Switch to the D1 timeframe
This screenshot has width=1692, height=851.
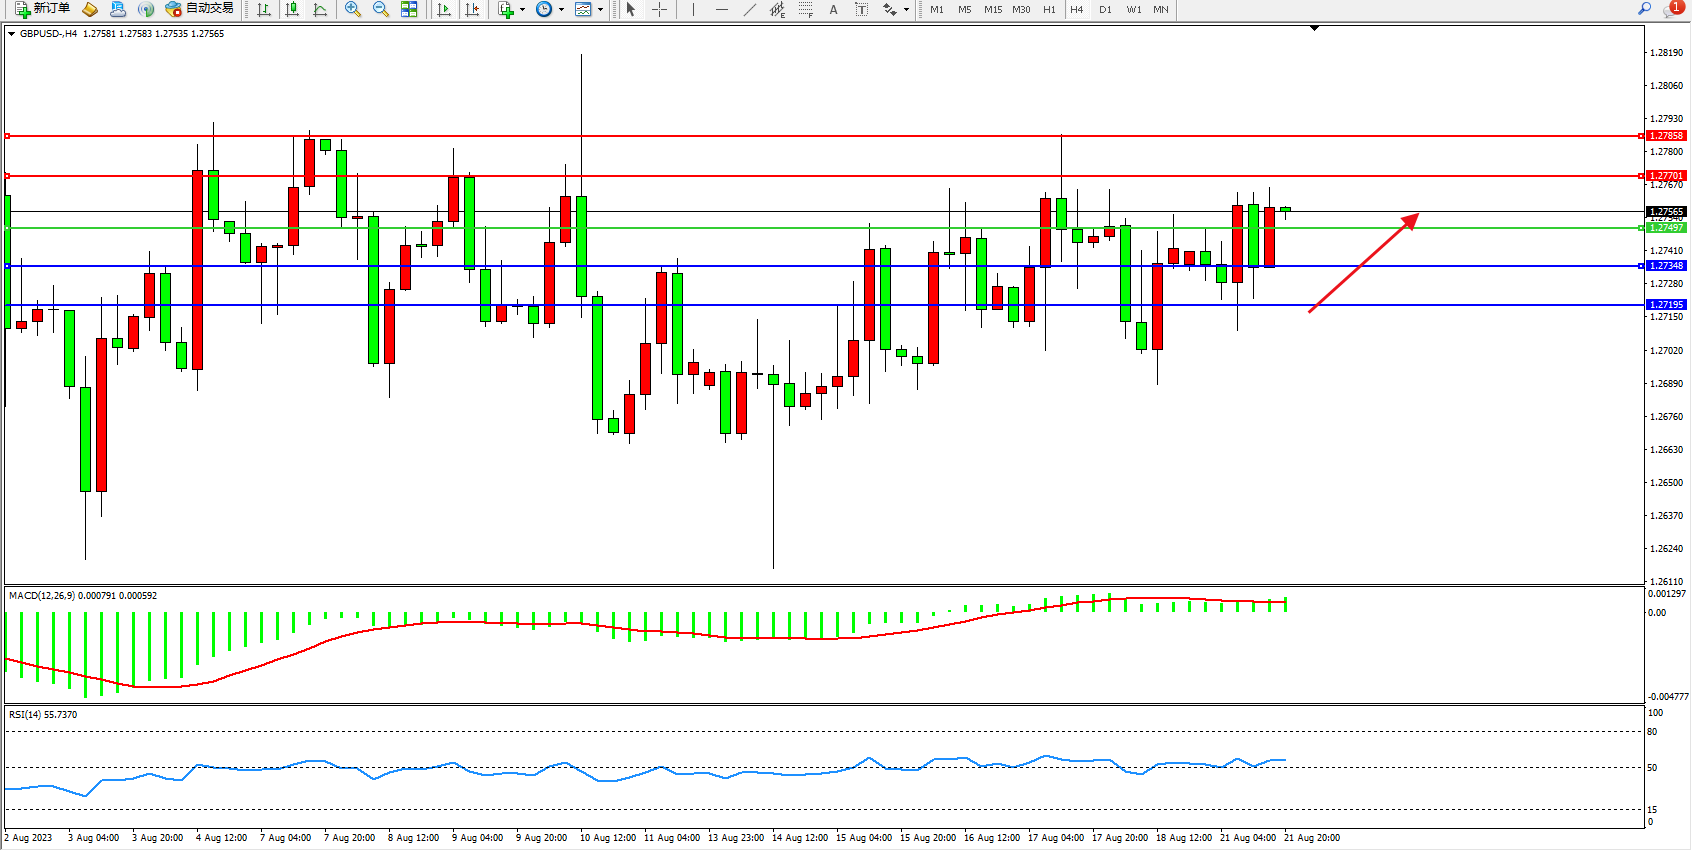click(x=1105, y=9)
